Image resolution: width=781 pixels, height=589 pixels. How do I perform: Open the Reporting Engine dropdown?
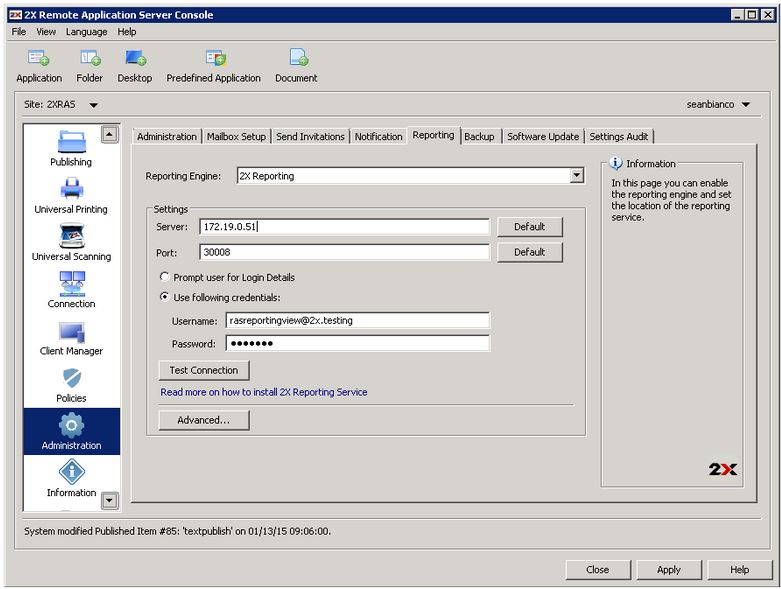[x=577, y=175]
